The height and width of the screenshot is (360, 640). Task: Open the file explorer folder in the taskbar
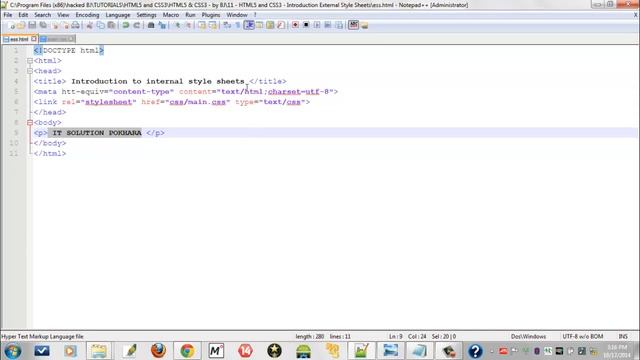tap(98, 351)
